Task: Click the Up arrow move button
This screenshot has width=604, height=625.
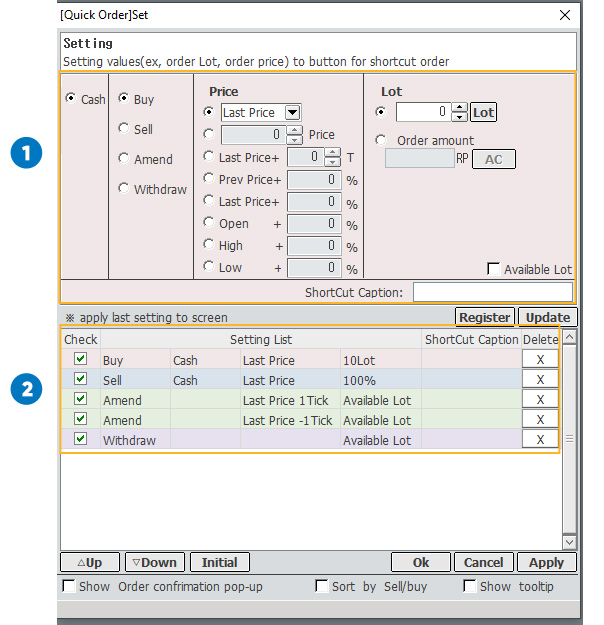Action: coord(89,562)
